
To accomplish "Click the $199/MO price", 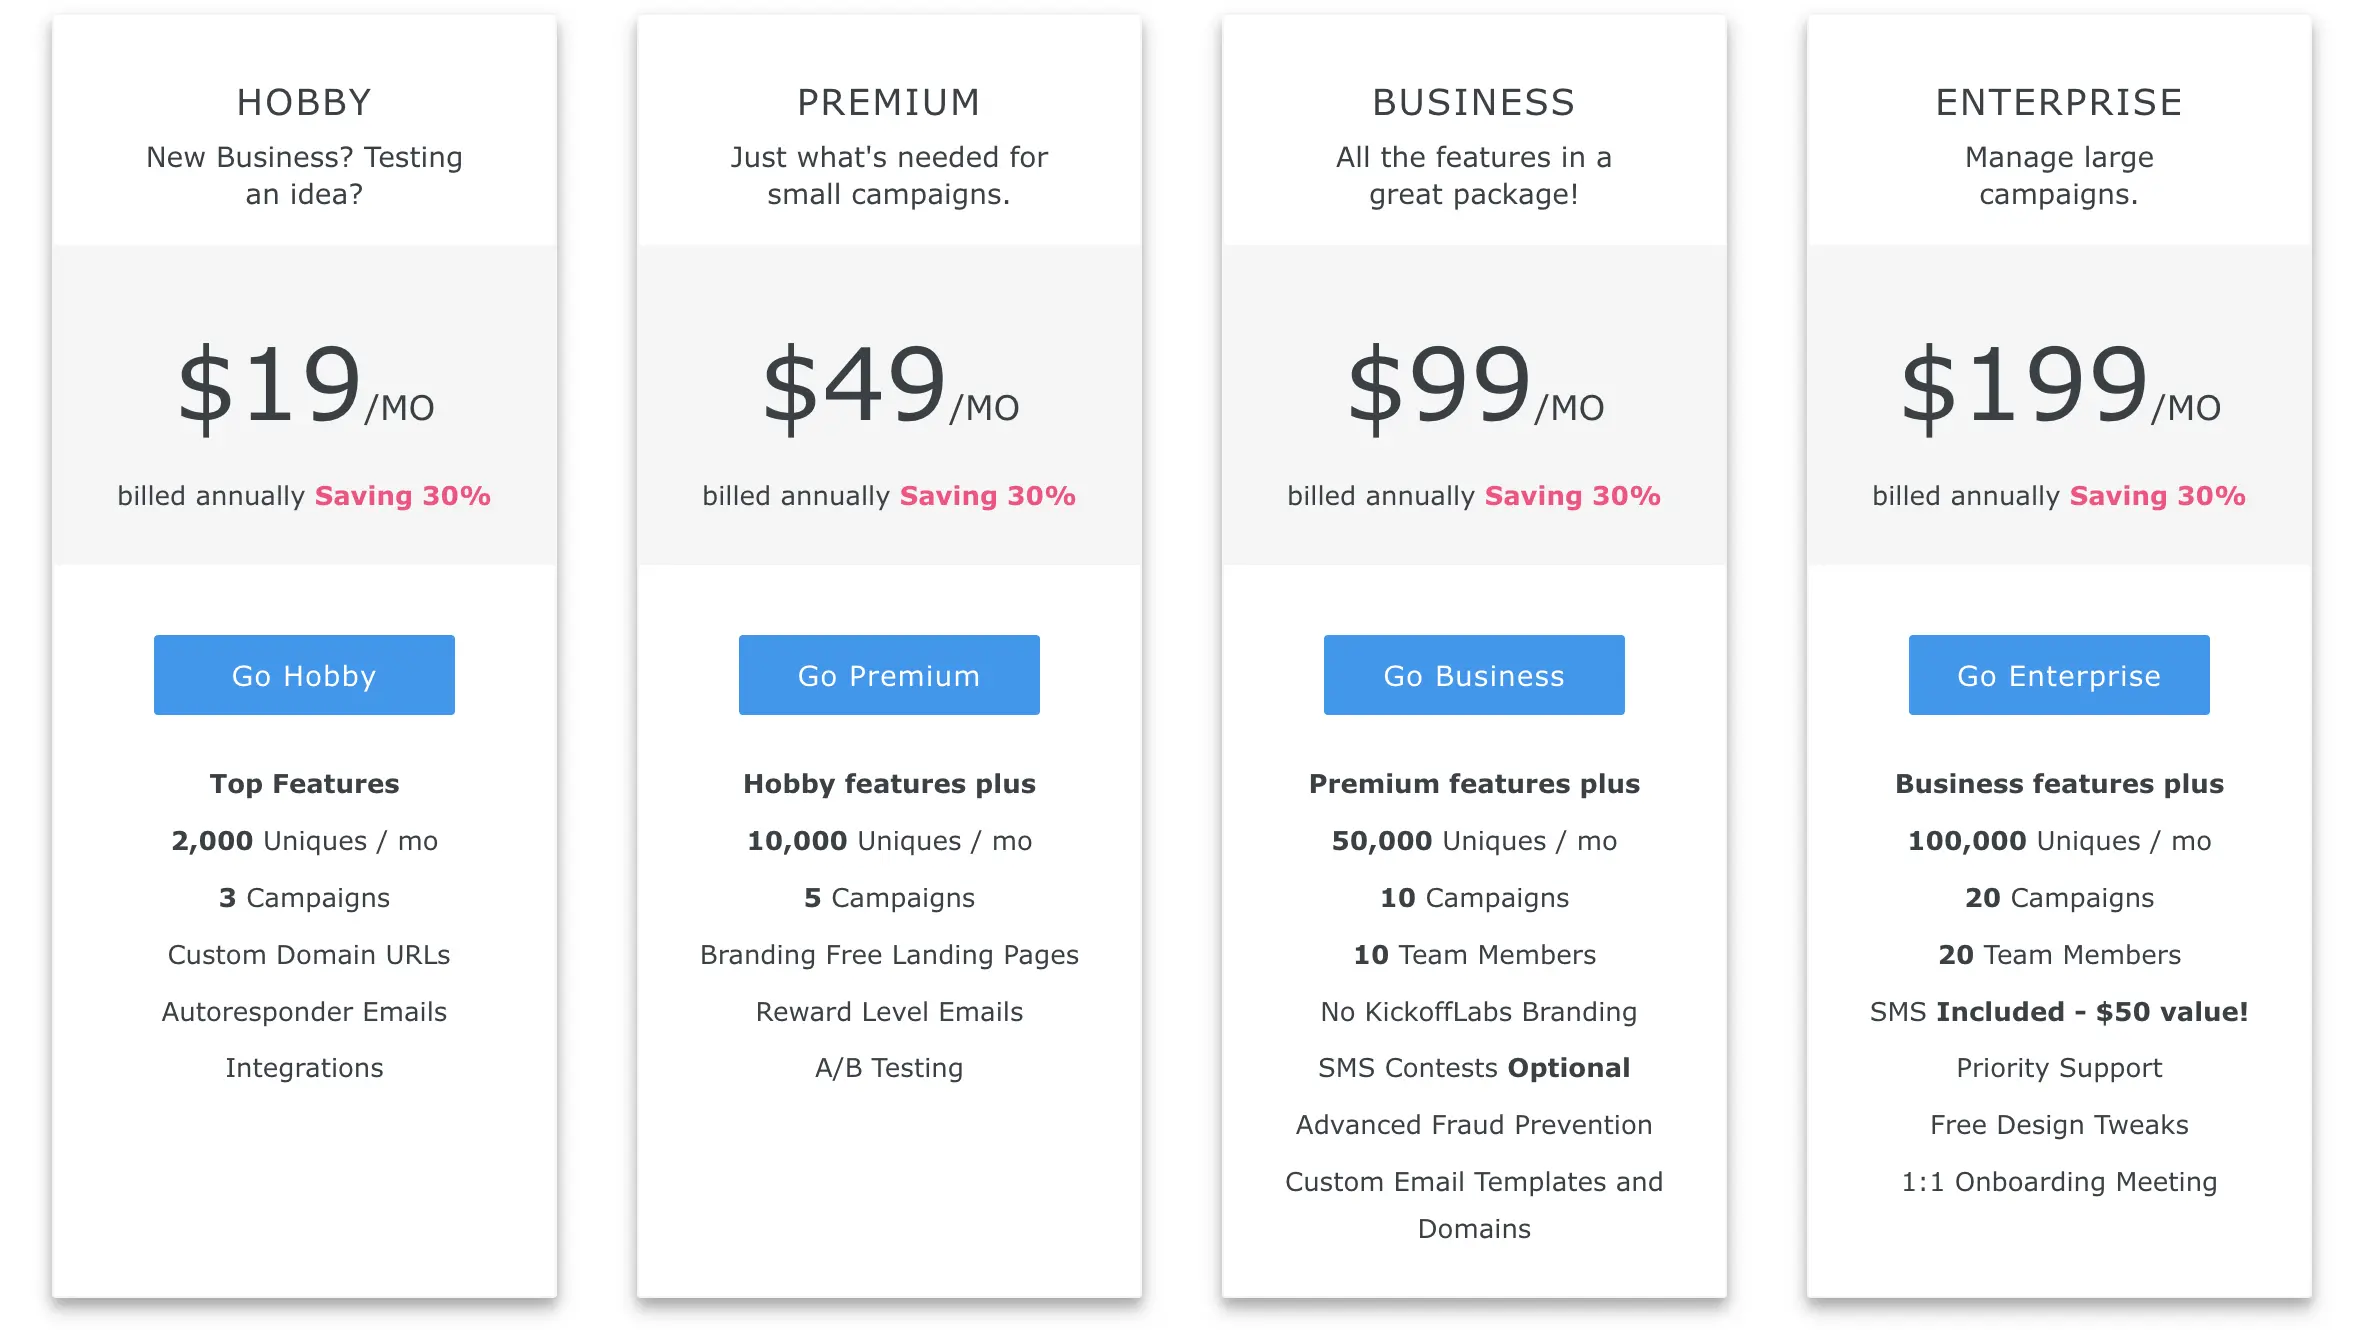I will click(2059, 387).
